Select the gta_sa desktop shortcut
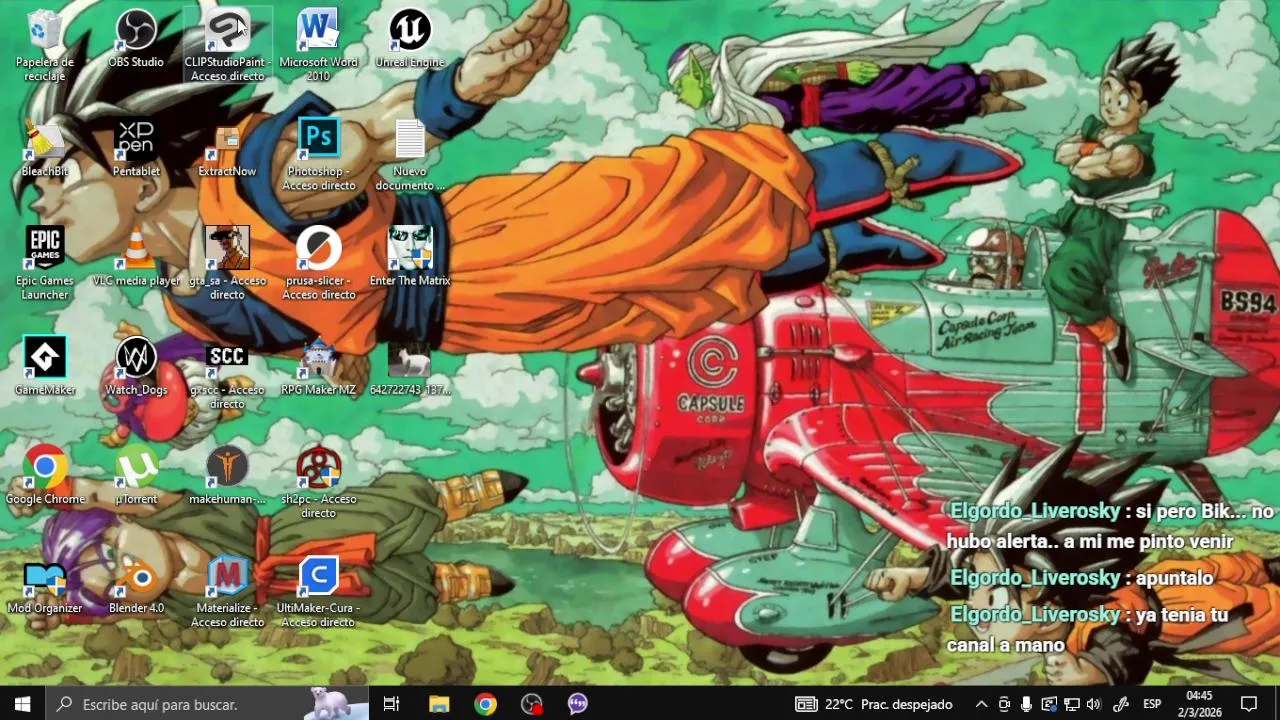Viewport: 1280px width, 720px height. tap(227, 264)
